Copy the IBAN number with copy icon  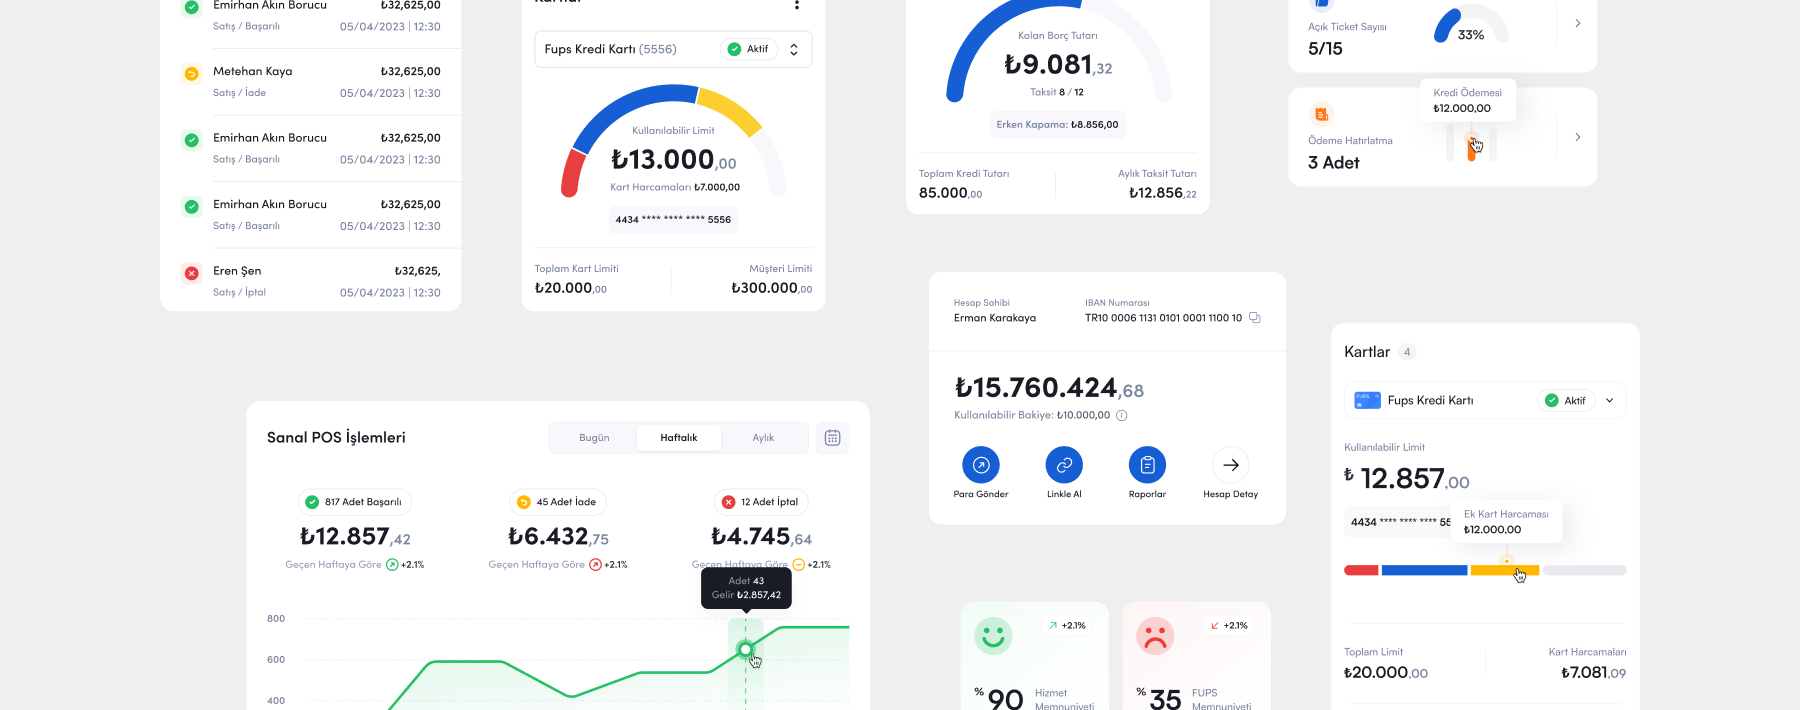1255,318
